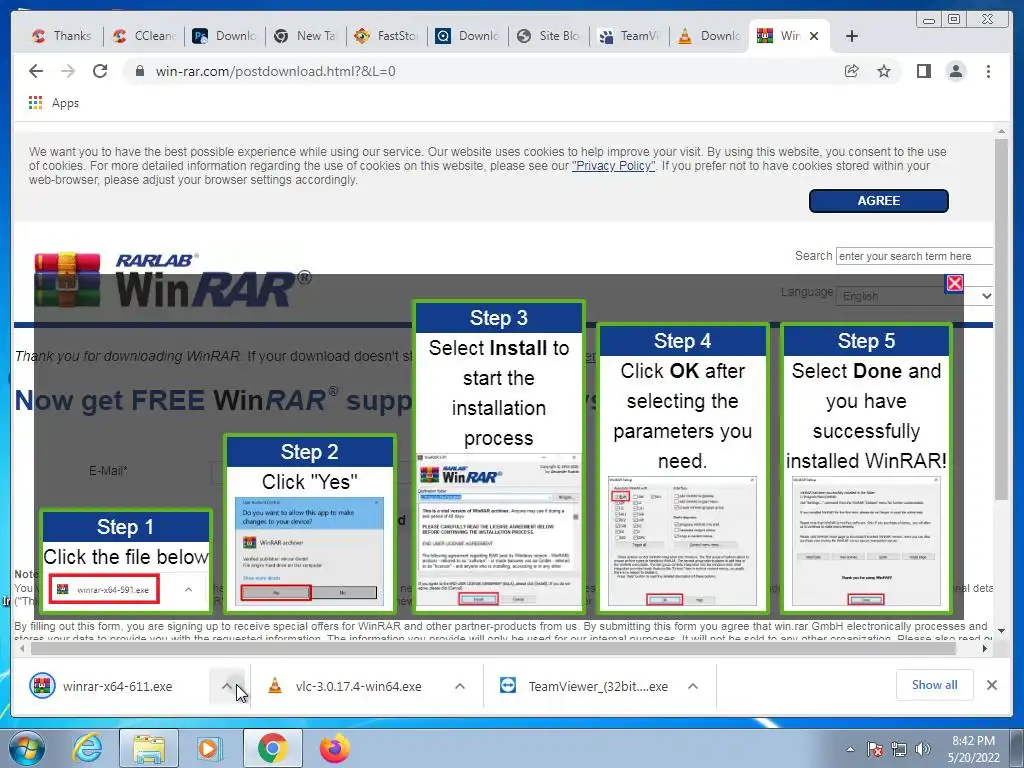Click the Step 5 done screenshot
Viewport: 1024px width, 768px height.
click(x=866, y=541)
